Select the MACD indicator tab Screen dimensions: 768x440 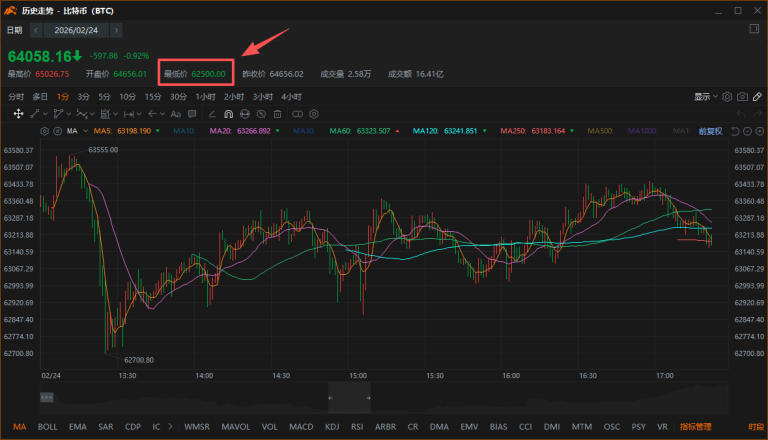[x=301, y=426]
